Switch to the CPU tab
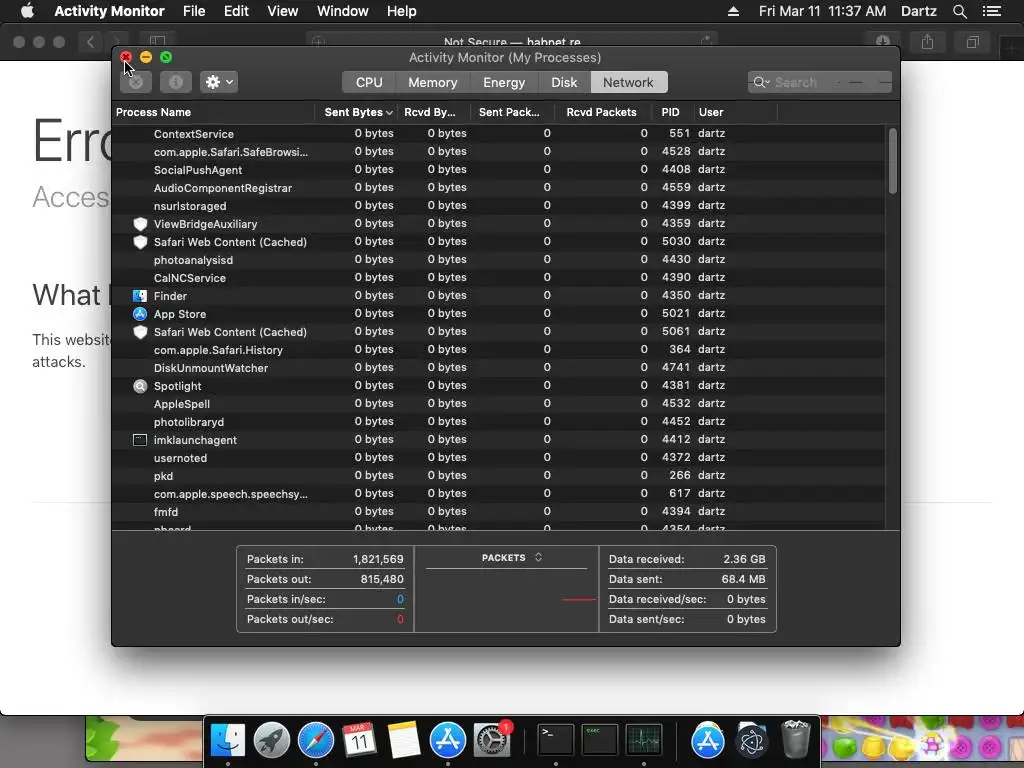The width and height of the screenshot is (1024, 768). tap(369, 82)
